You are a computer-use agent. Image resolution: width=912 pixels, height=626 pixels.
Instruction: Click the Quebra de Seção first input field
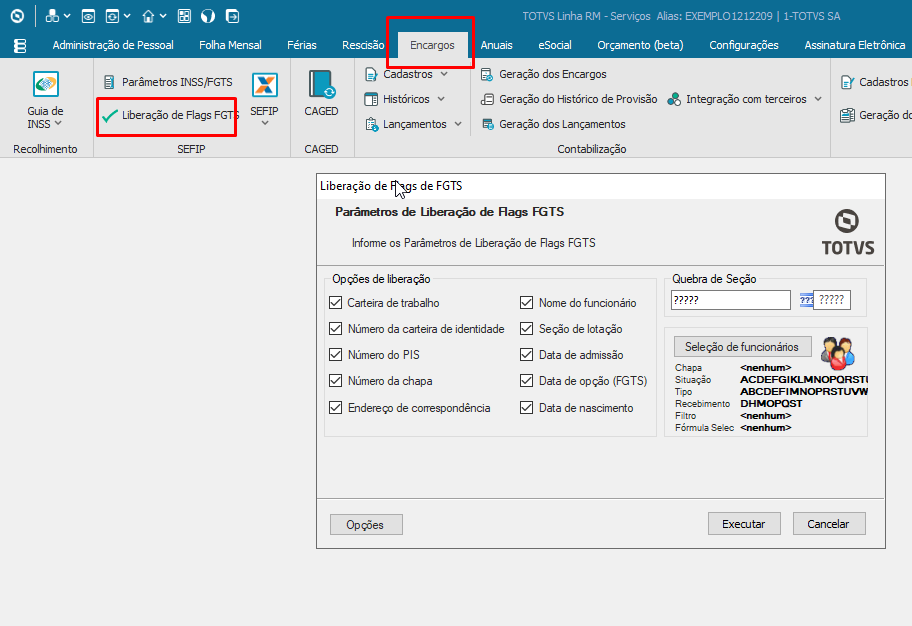click(731, 300)
